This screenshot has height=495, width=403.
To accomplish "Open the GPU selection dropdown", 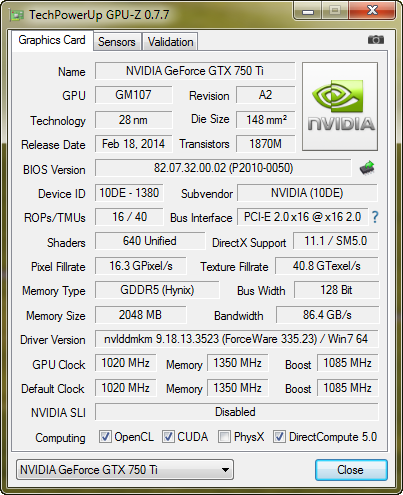I will [x=125, y=470].
